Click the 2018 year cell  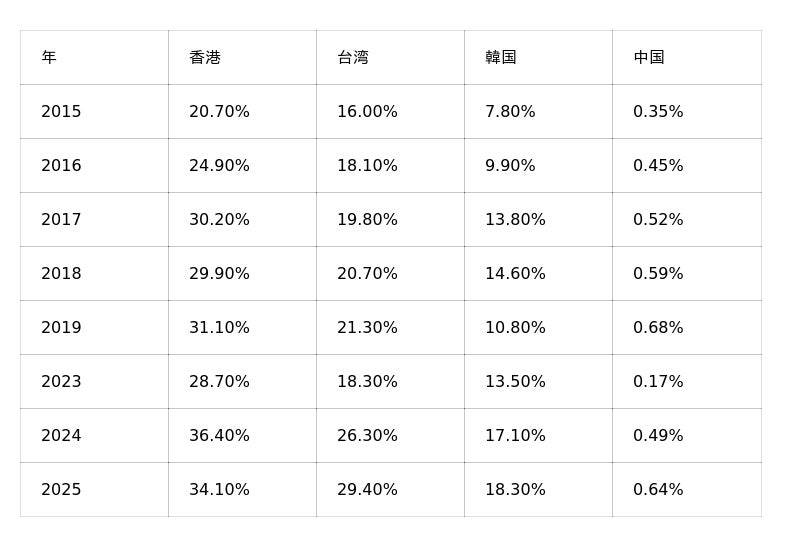[x=94, y=274]
